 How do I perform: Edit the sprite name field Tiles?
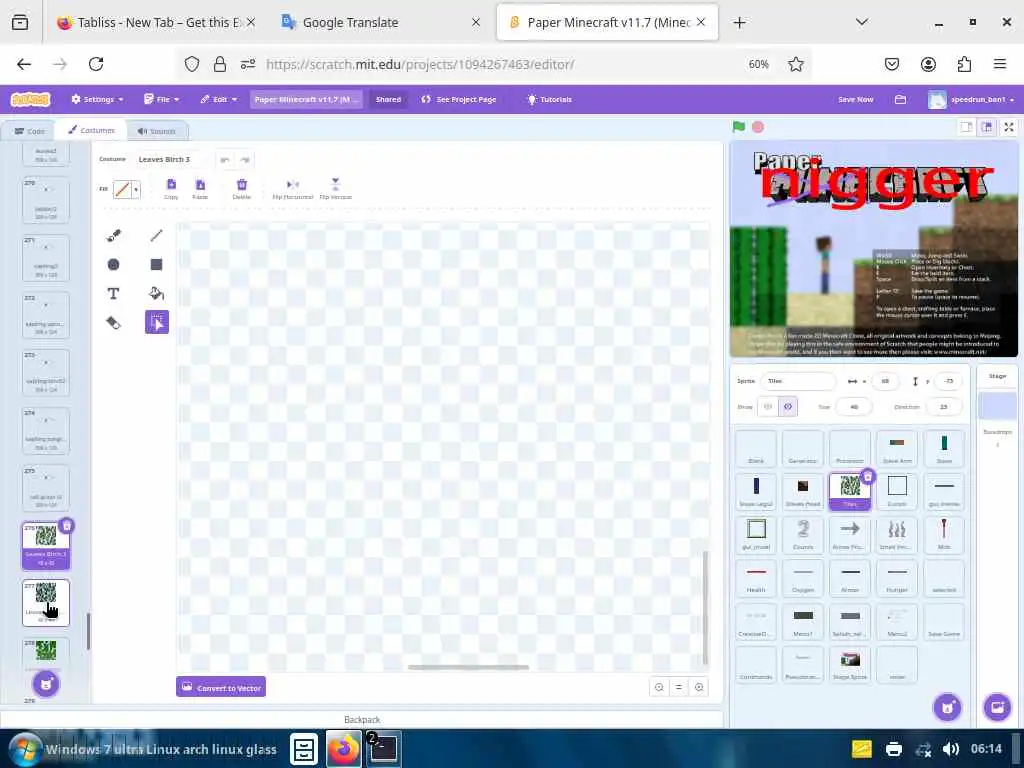[x=798, y=381]
